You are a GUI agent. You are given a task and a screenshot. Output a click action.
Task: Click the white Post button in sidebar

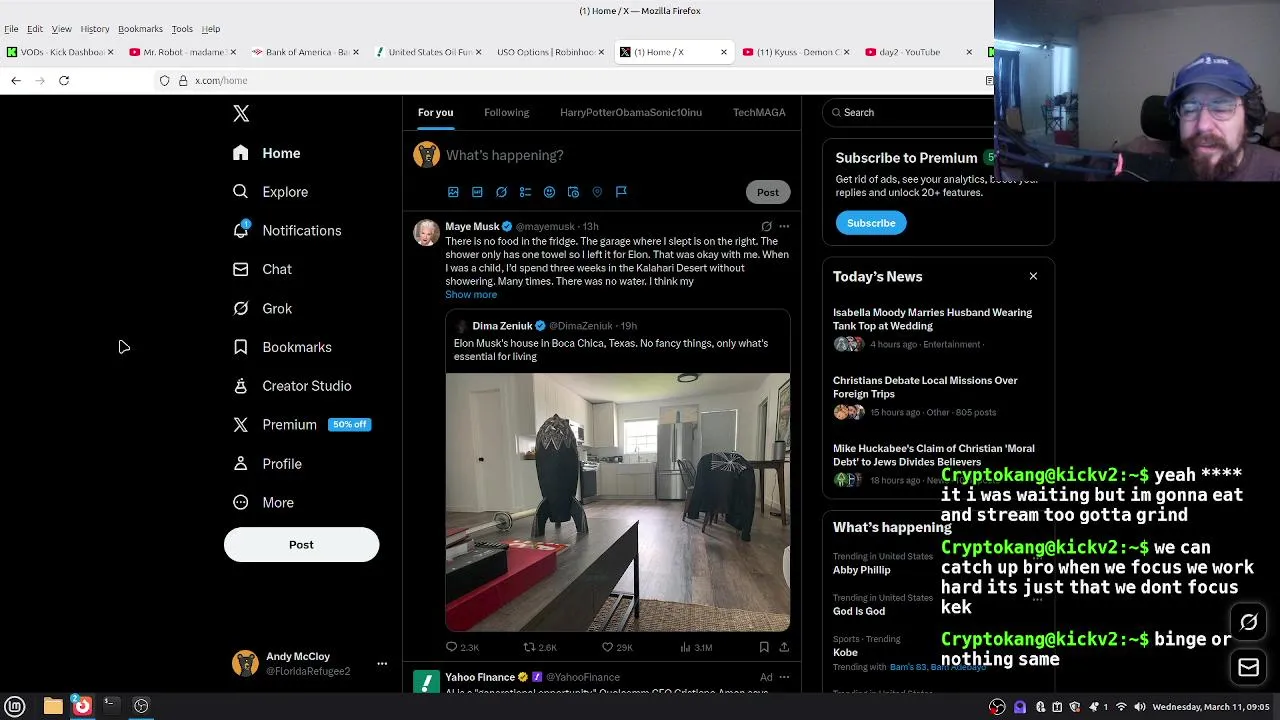point(301,545)
